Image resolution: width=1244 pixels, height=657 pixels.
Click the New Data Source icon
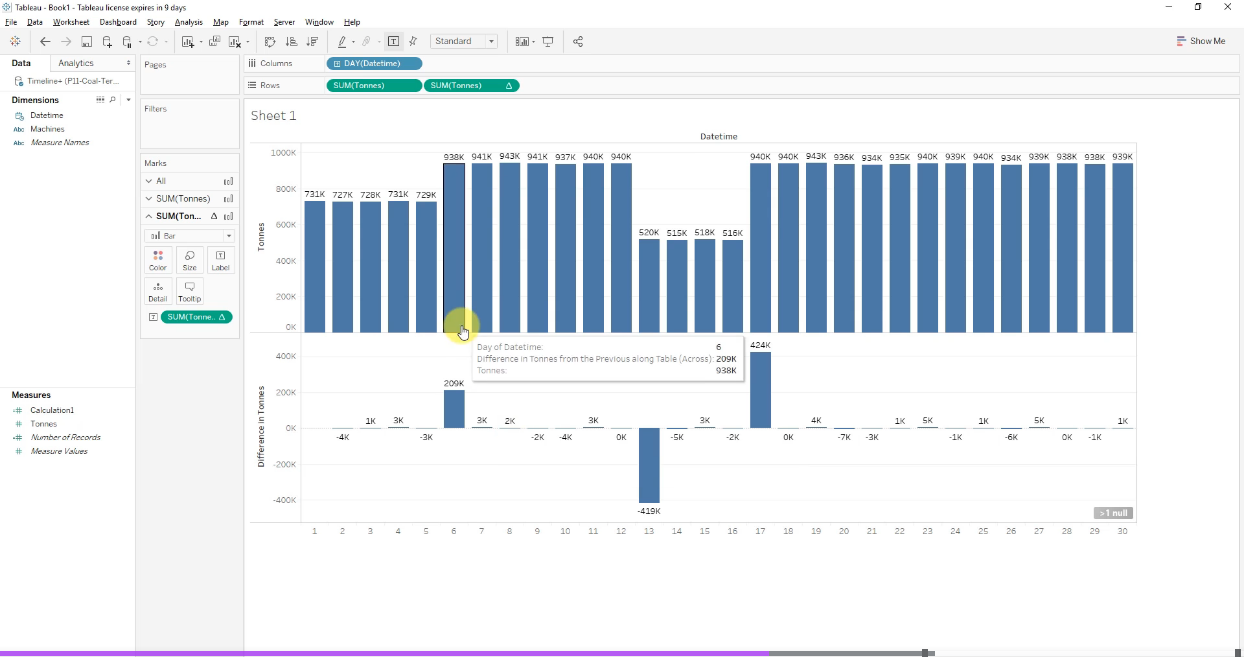tap(107, 42)
